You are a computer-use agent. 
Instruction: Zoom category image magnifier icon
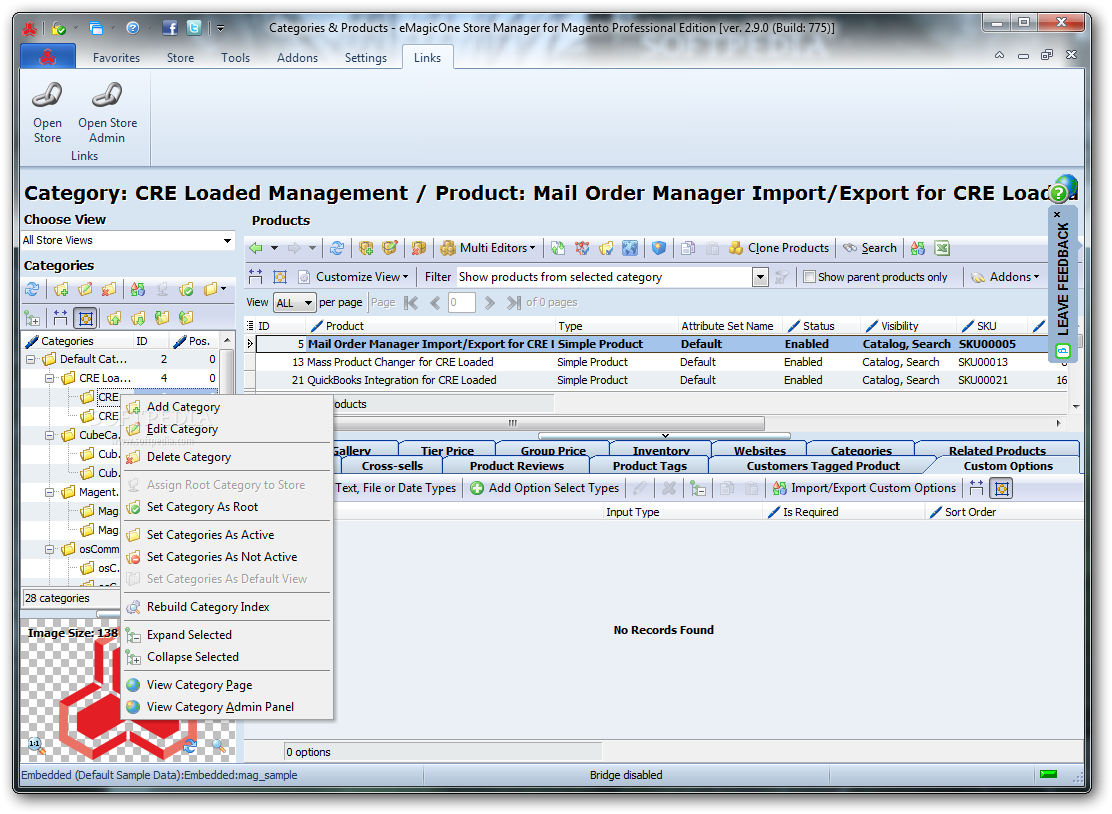[x=218, y=745]
